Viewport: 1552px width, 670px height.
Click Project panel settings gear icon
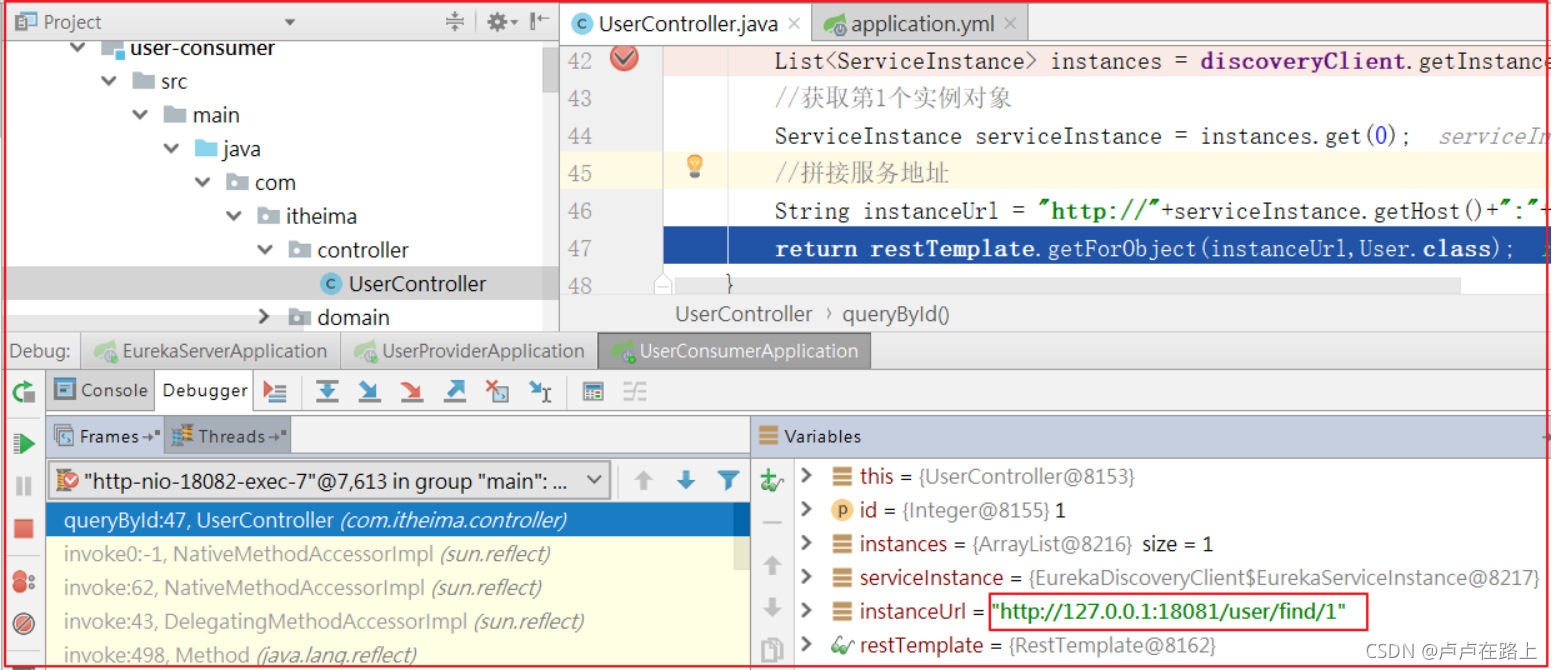point(496,21)
